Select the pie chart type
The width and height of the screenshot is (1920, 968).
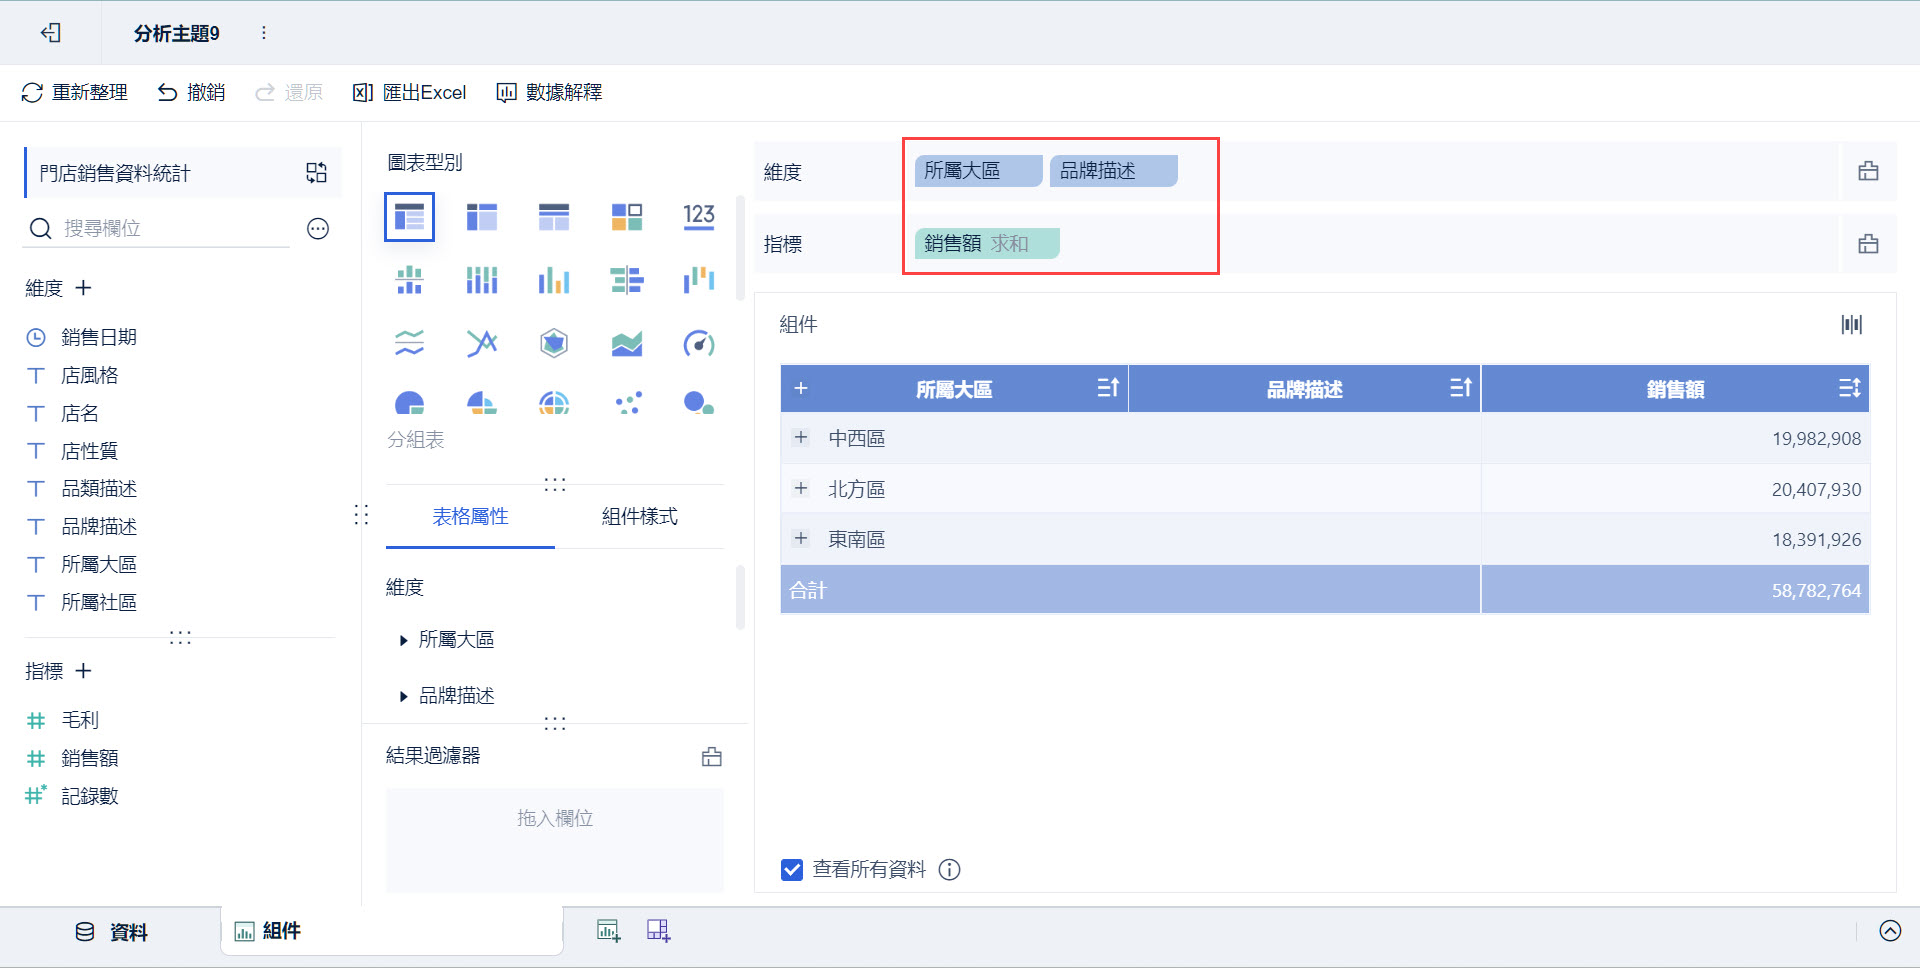coord(409,403)
